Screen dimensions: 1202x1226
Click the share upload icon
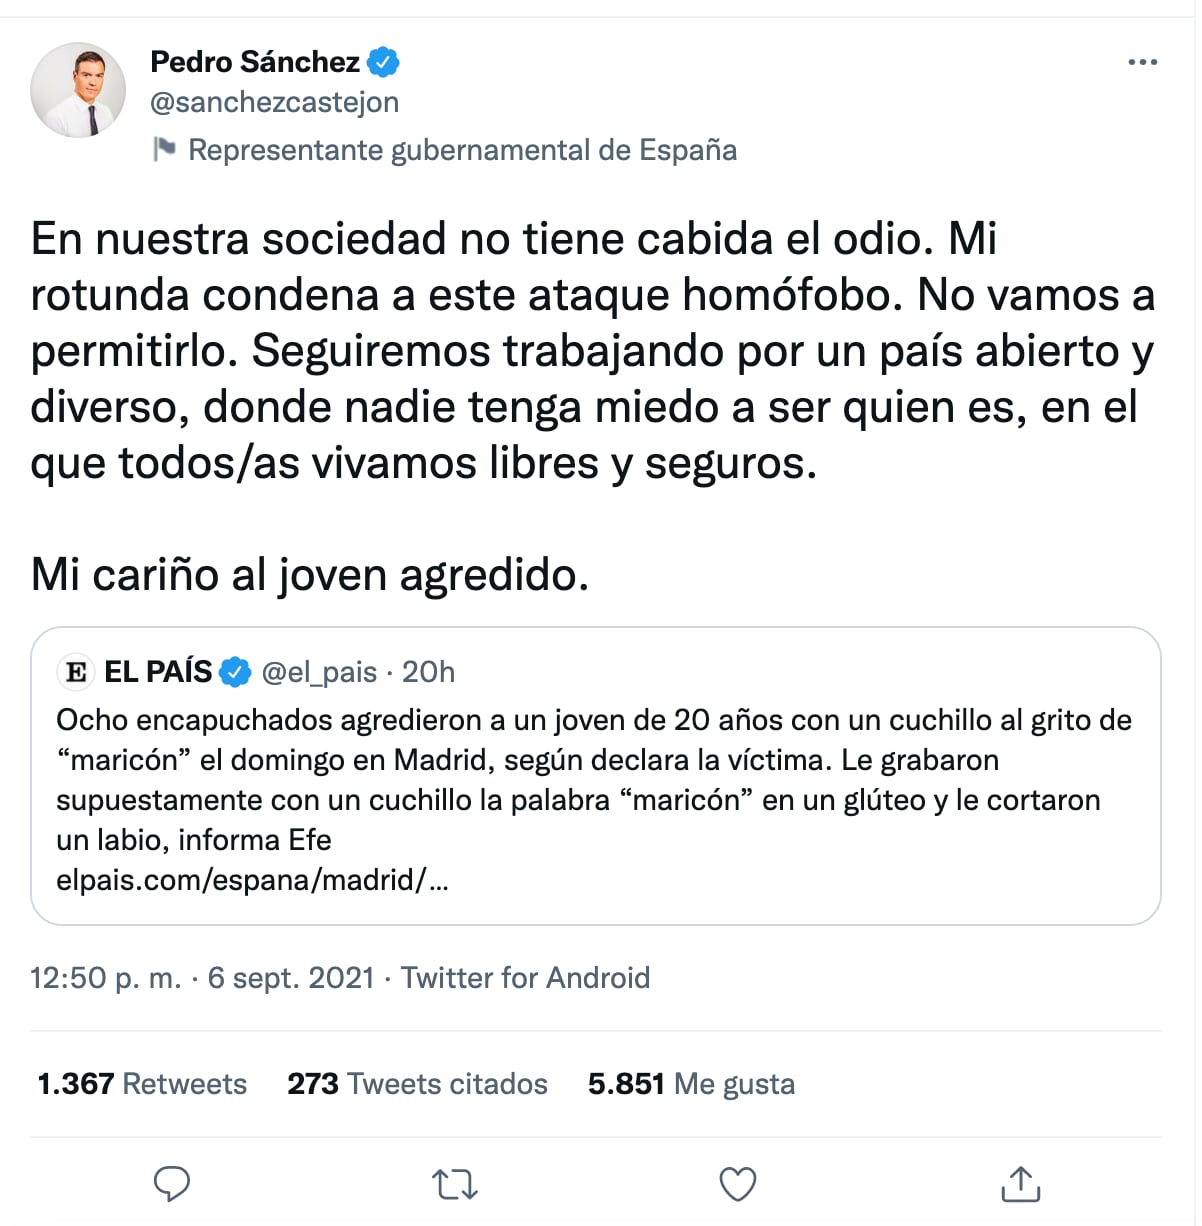click(1021, 1184)
